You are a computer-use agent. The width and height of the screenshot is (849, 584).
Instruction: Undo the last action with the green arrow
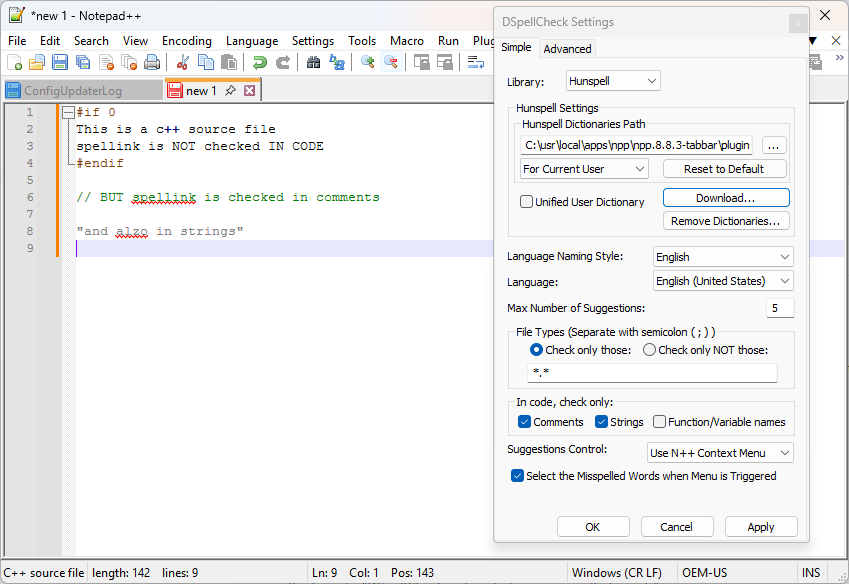pyautogui.click(x=260, y=63)
